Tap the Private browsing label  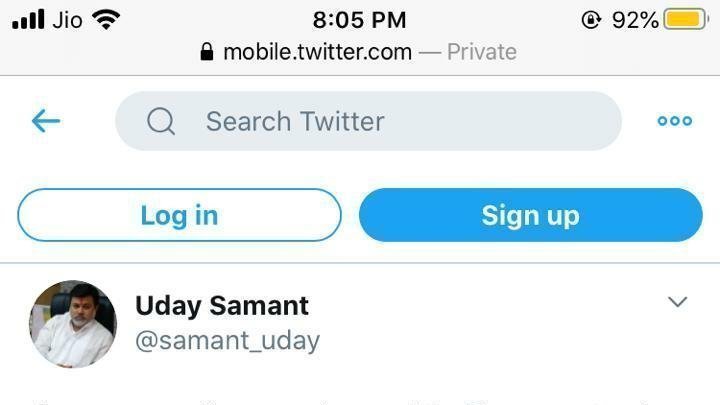tap(481, 52)
